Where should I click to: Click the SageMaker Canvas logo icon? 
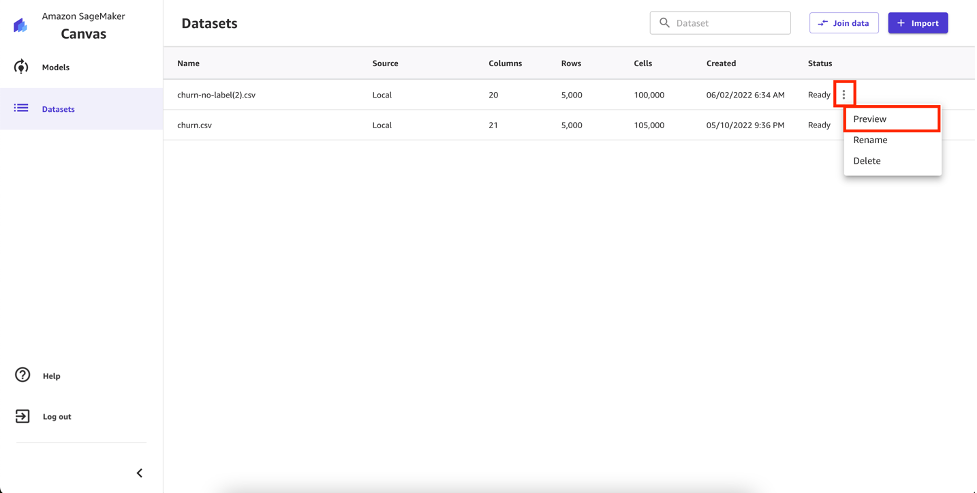coord(21,25)
